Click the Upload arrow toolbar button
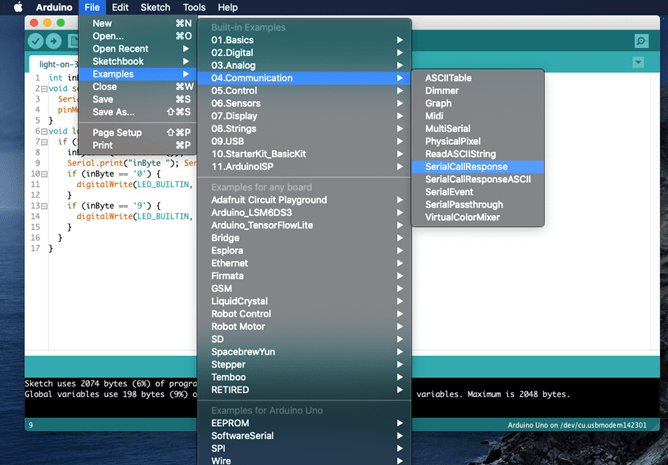 (54, 41)
